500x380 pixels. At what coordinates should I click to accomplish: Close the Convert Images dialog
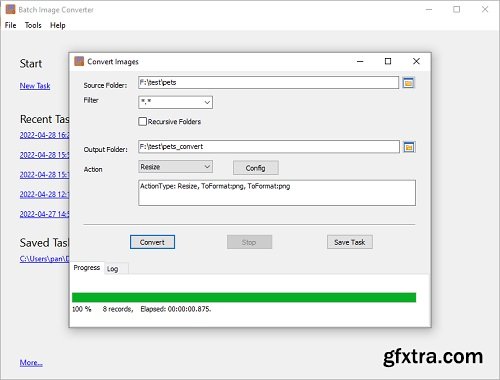click(416, 61)
